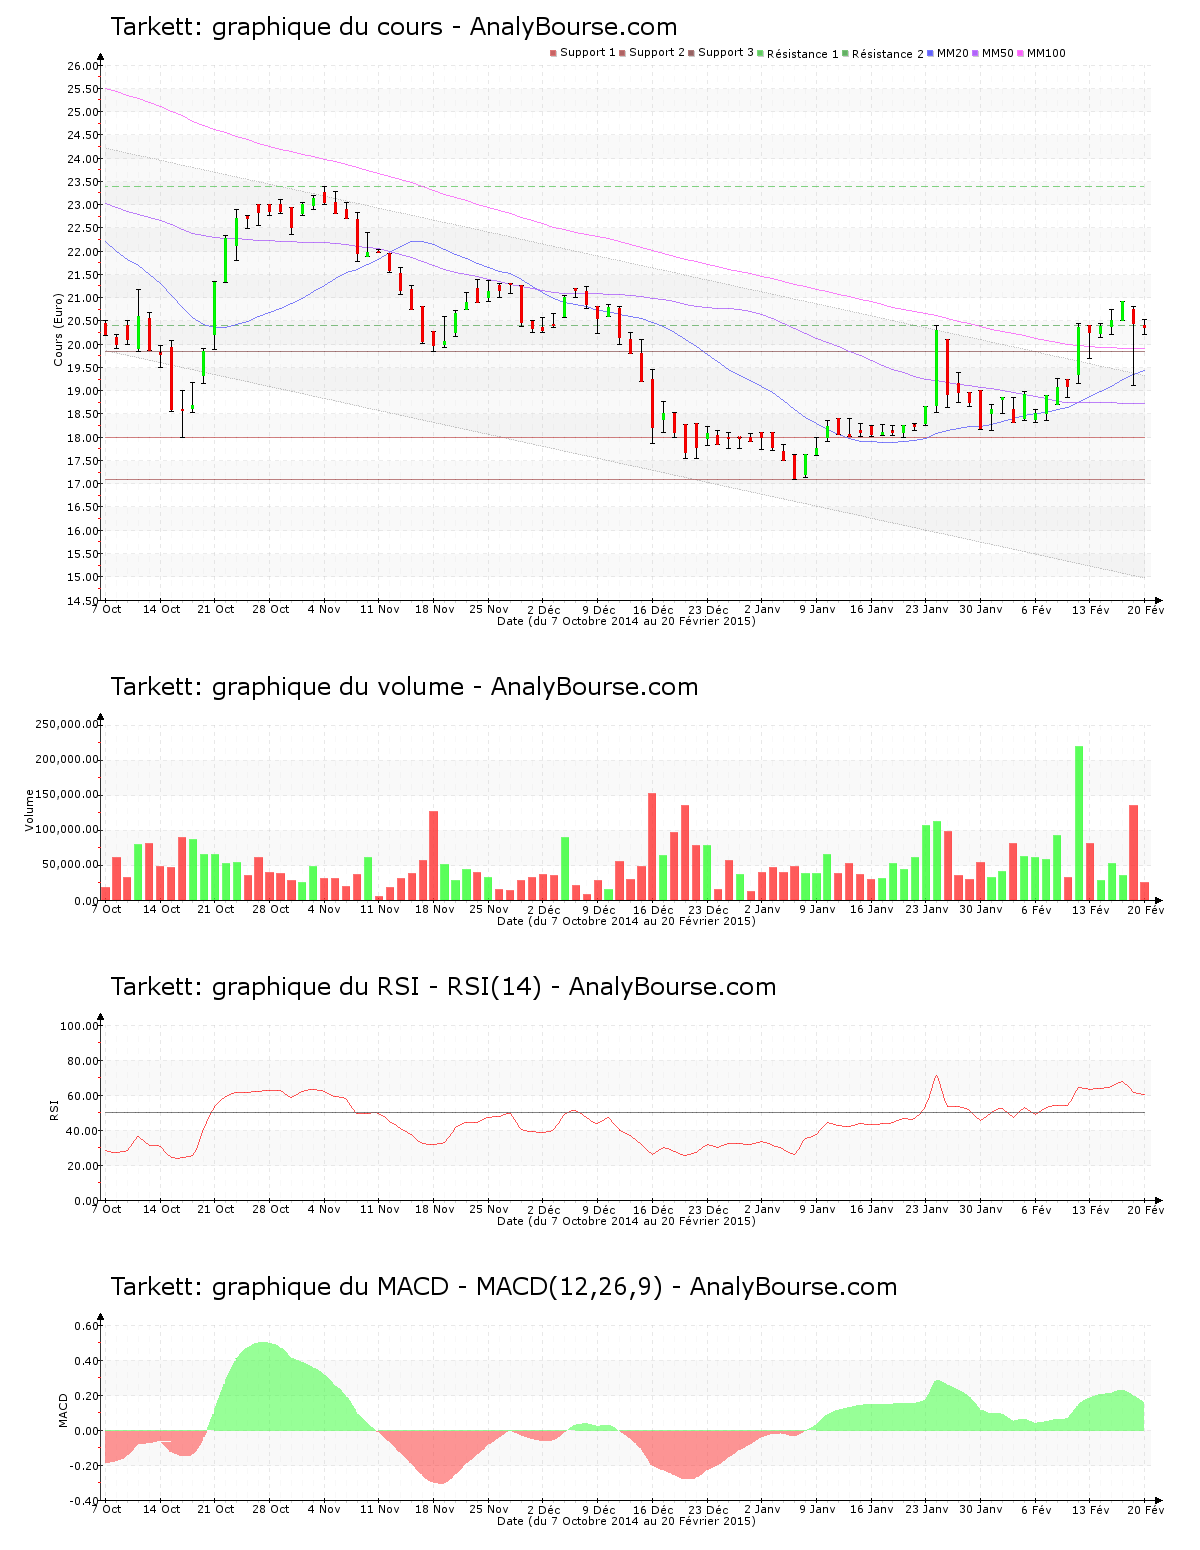Click the 14.50 value on the price axis
1200x1550 pixels.
point(83,601)
